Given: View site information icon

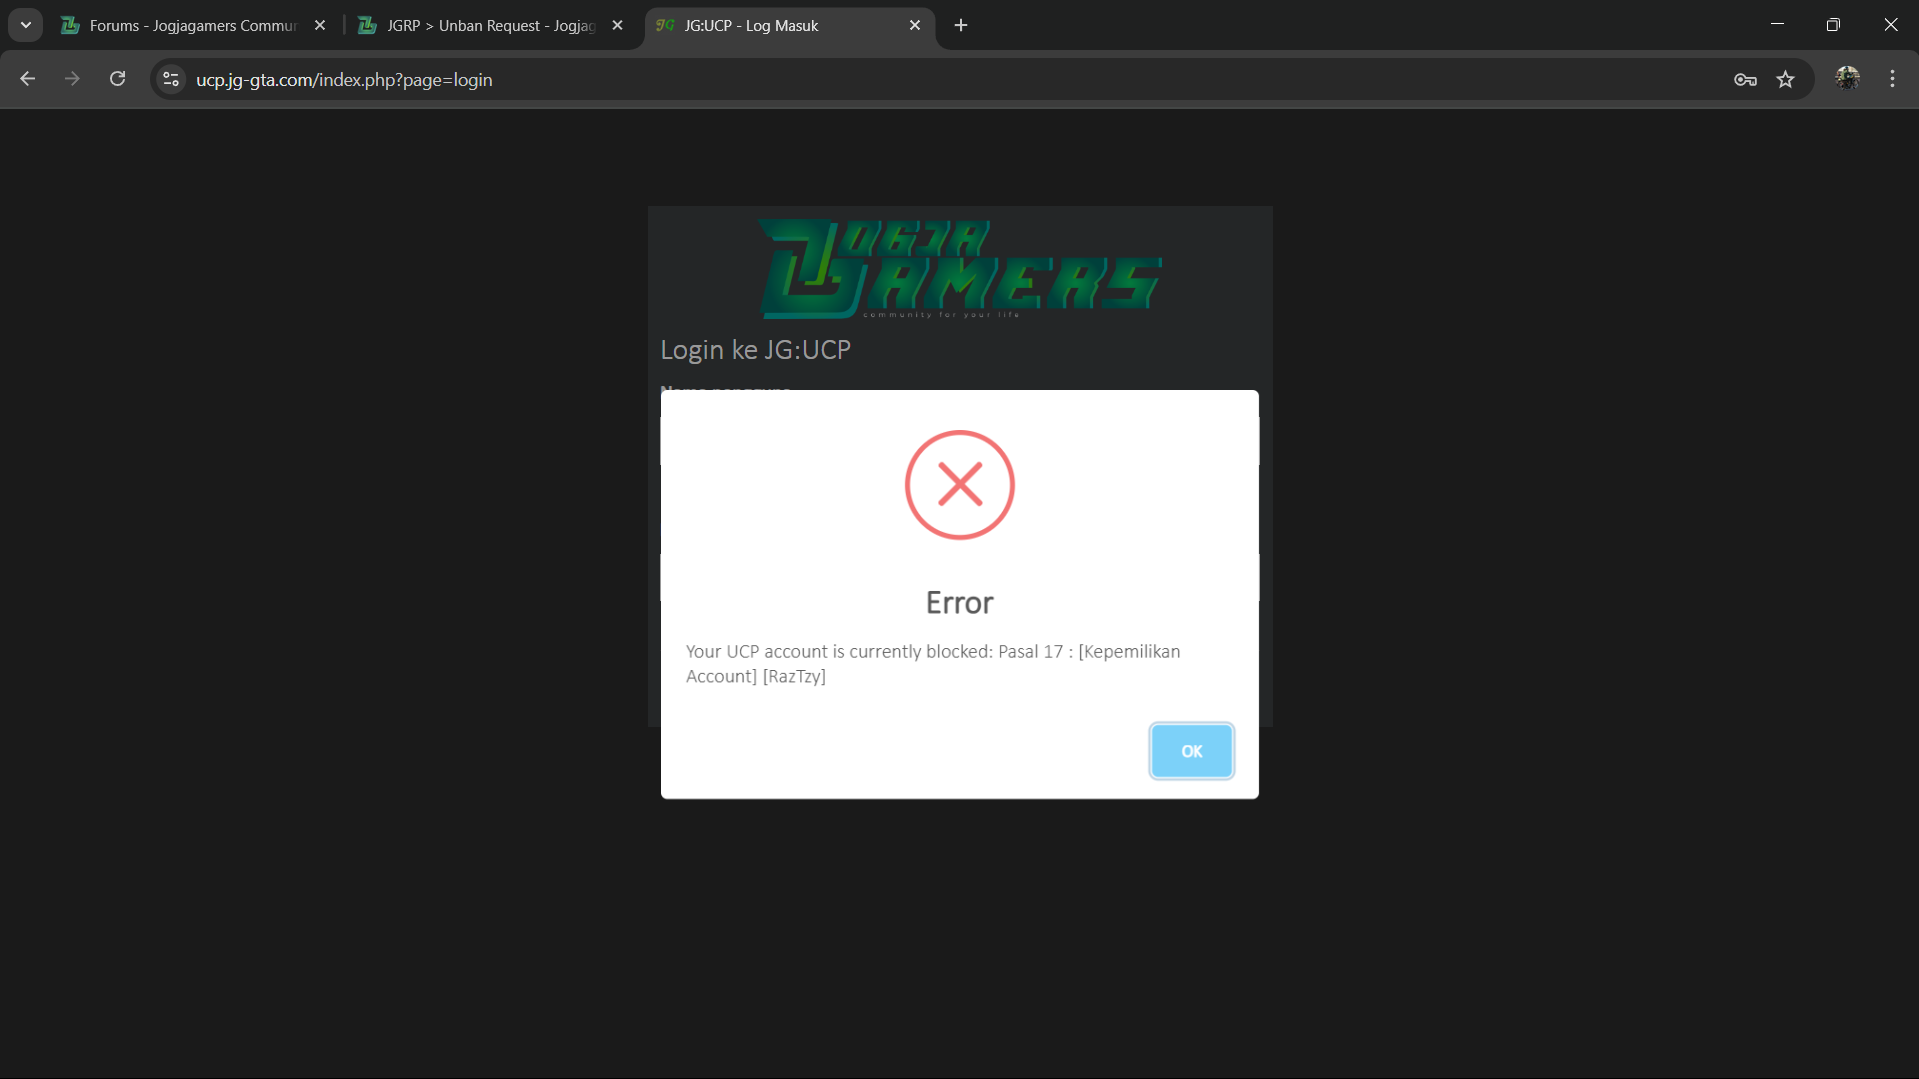Looking at the screenshot, I should (171, 79).
